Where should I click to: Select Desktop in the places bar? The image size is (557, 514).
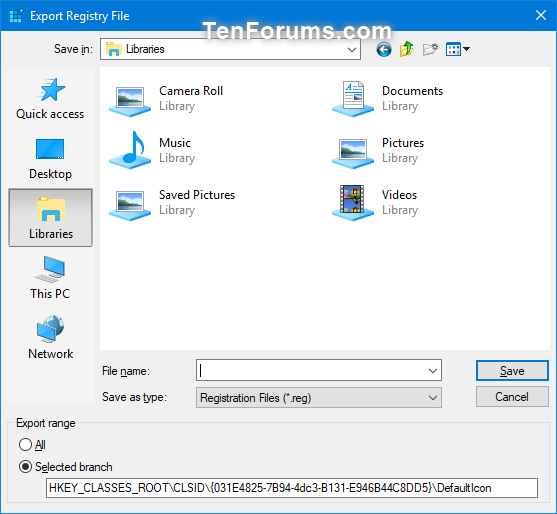(x=50, y=159)
